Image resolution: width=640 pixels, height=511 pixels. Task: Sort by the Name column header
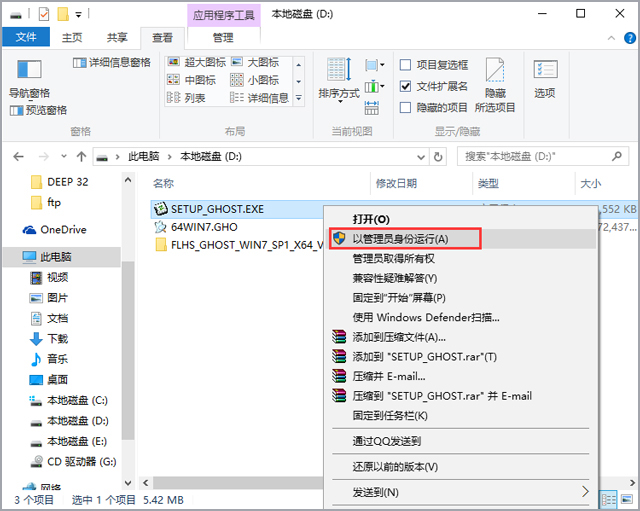tap(163, 184)
